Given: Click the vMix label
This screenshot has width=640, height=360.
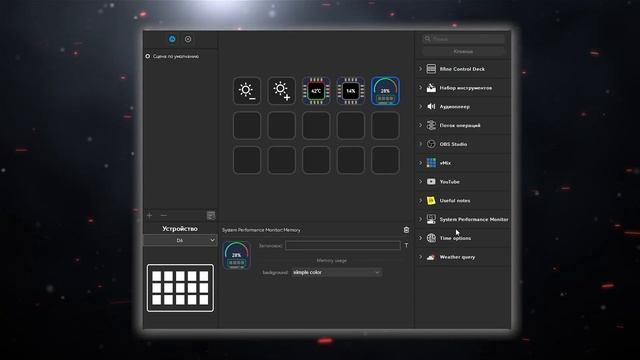Looking at the screenshot, I should pyautogui.click(x=445, y=163).
